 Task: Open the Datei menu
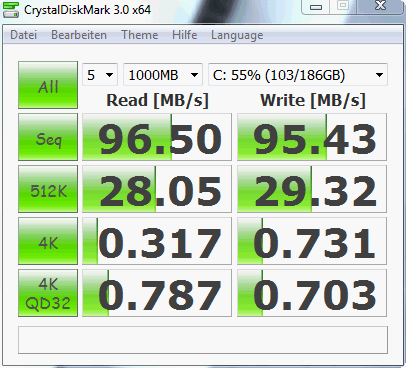[23, 35]
